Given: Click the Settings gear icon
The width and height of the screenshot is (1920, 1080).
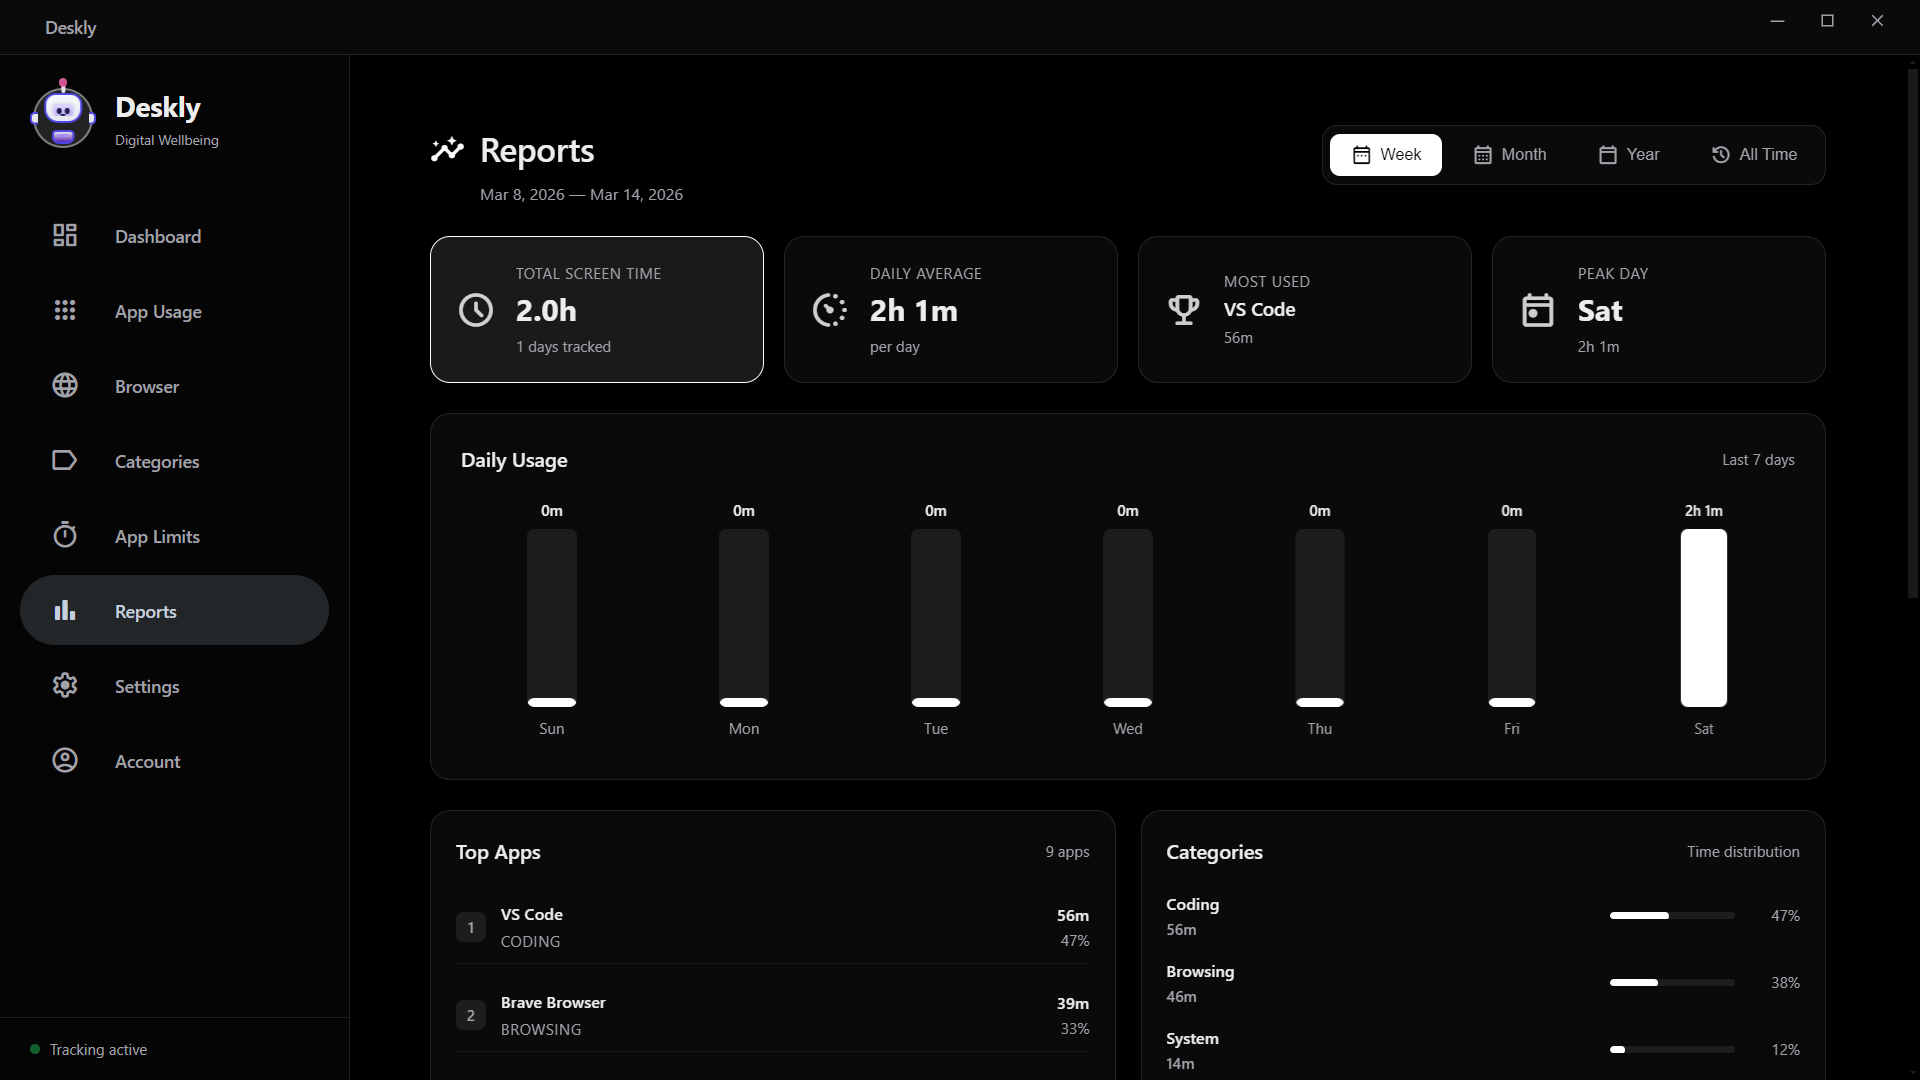Looking at the screenshot, I should click(65, 685).
